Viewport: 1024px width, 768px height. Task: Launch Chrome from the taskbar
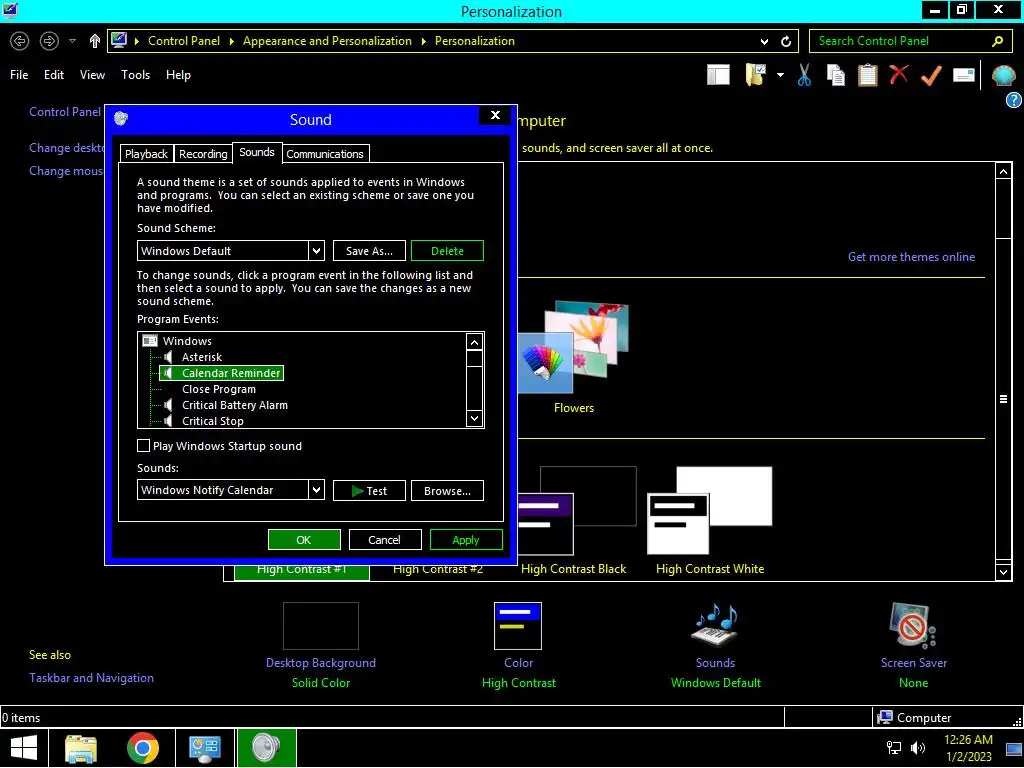[x=143, y=748]
